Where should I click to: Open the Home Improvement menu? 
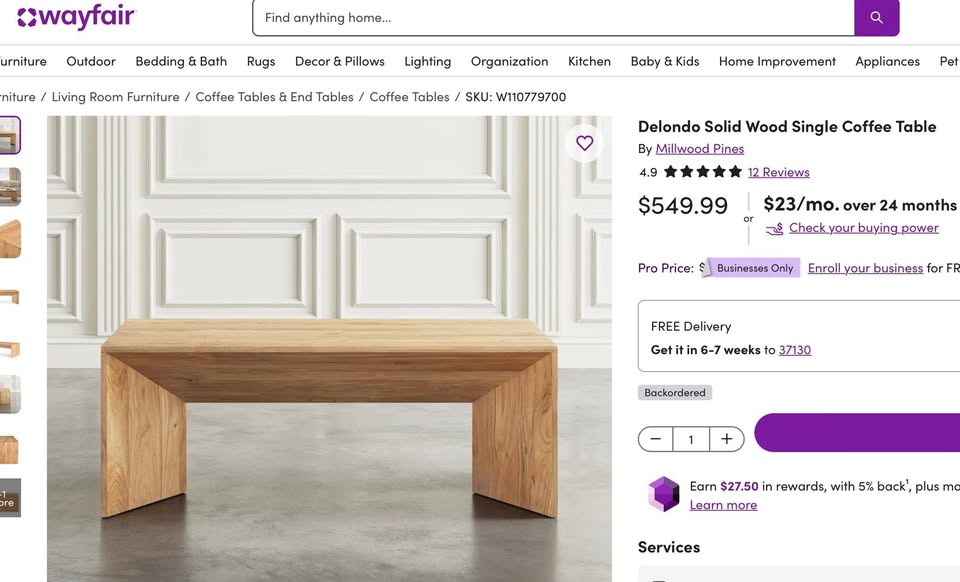click(777, 61)
